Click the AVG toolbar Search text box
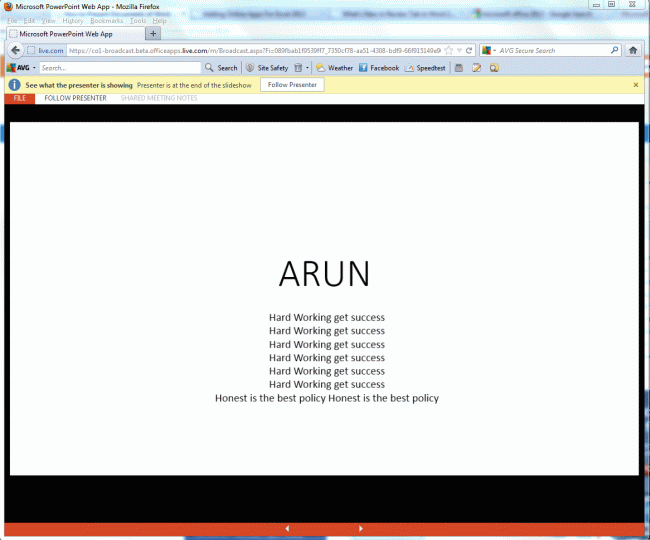Screen dimensions: 650x540 [120, 68]
